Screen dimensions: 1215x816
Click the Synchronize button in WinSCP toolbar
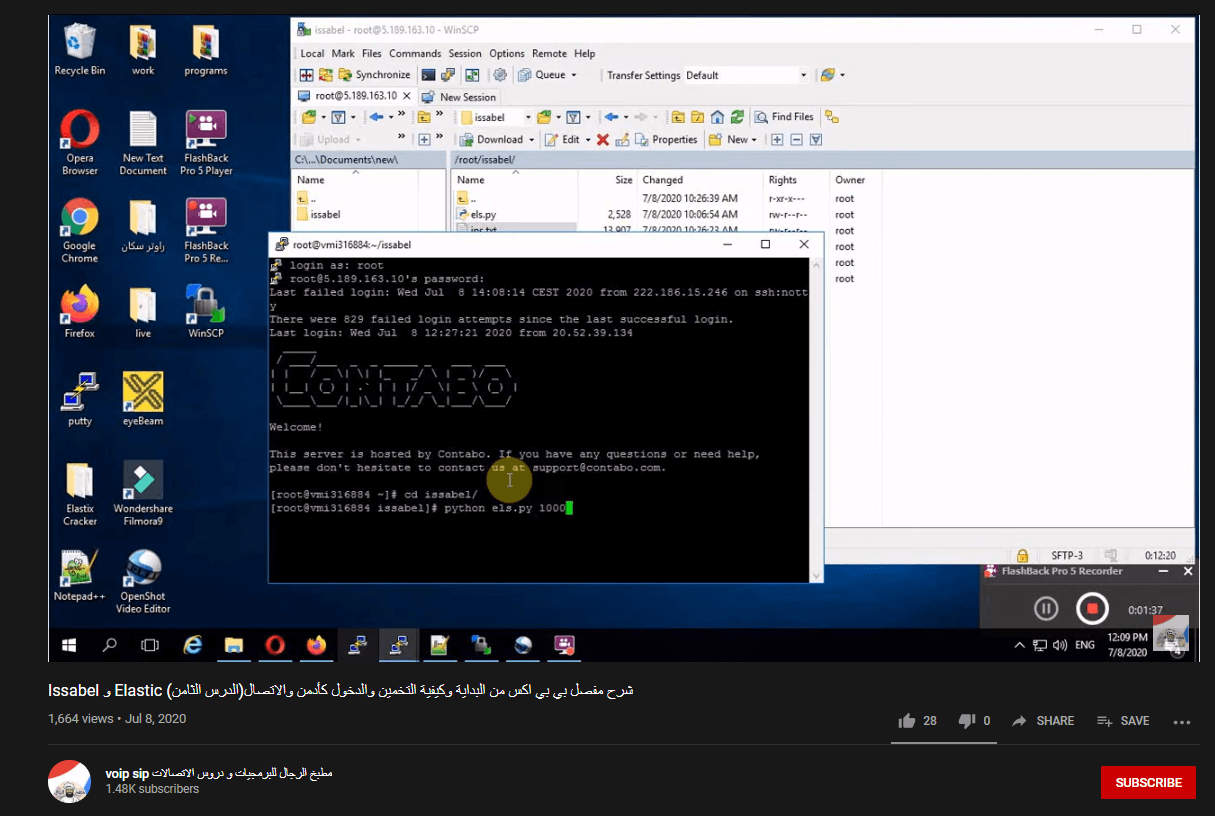point(374,75)
